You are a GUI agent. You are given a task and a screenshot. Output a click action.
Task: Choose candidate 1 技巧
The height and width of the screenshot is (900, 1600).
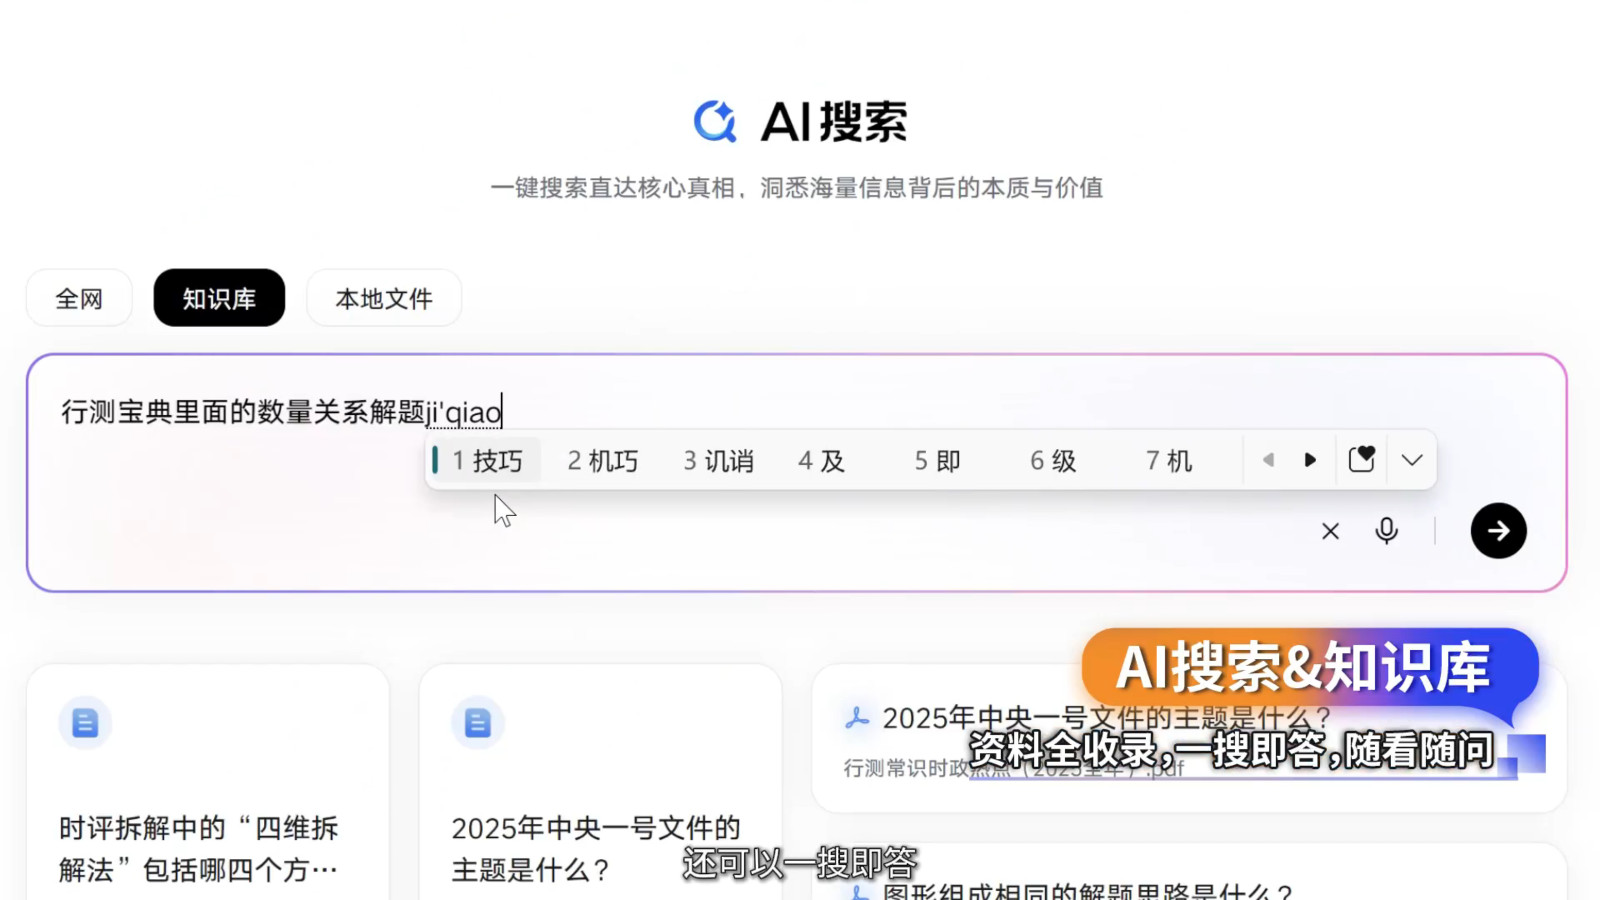pyautogui.click(x=487, y=461)
